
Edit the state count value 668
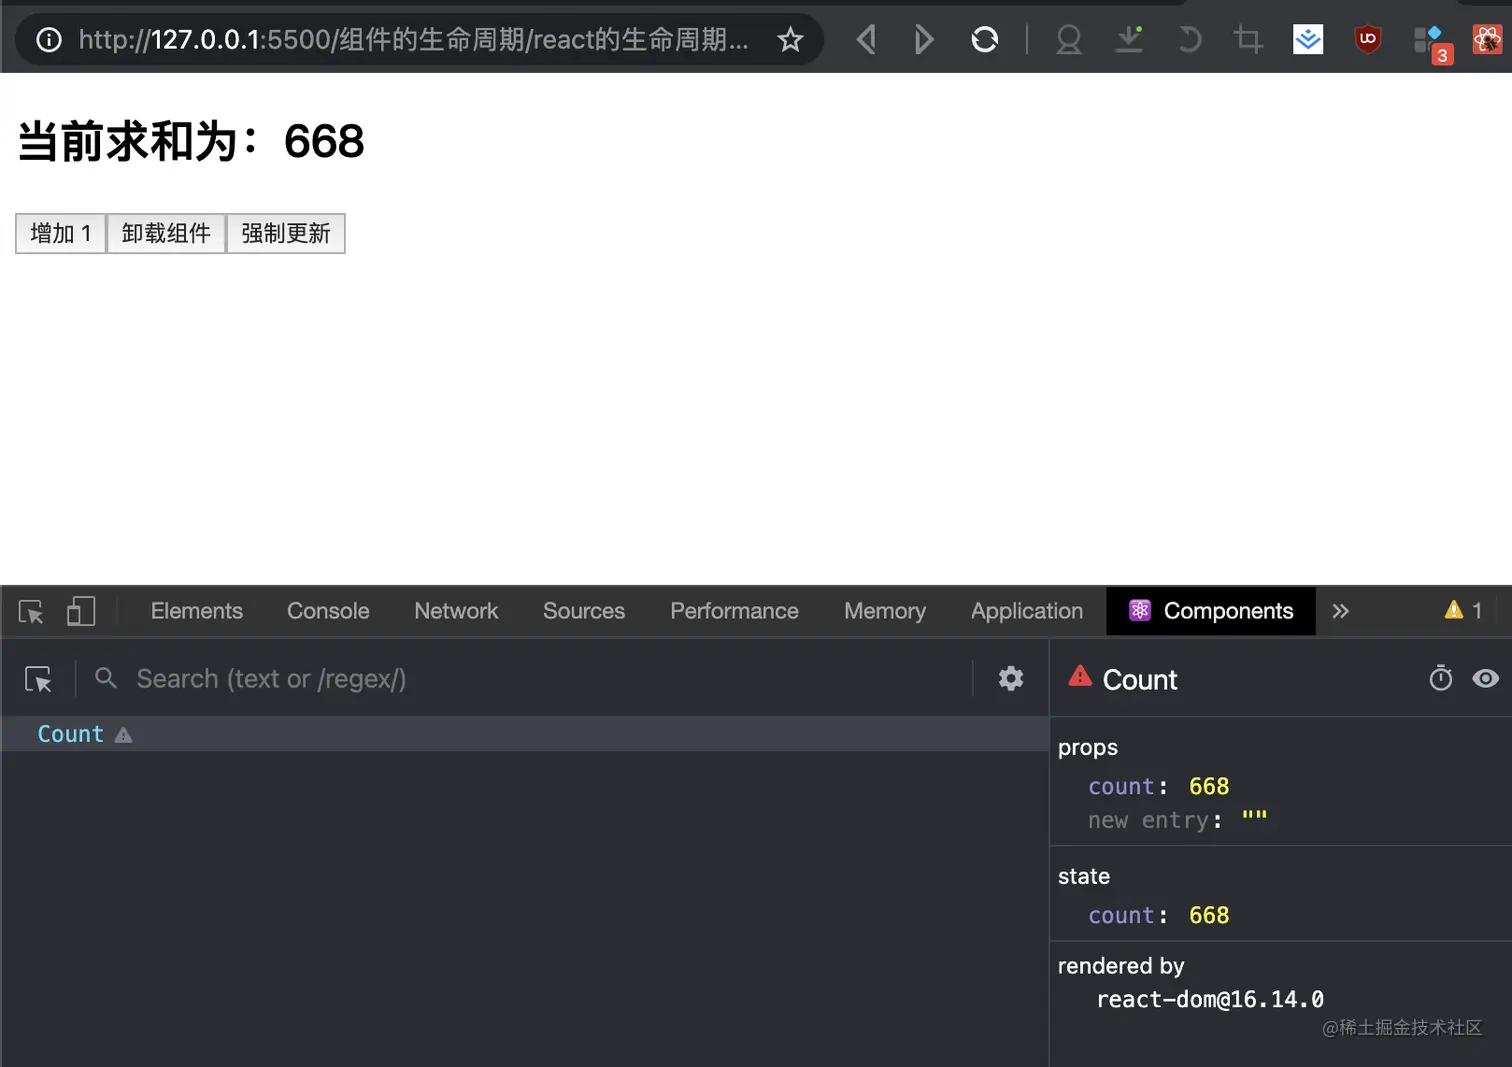tap(1209, 916)
